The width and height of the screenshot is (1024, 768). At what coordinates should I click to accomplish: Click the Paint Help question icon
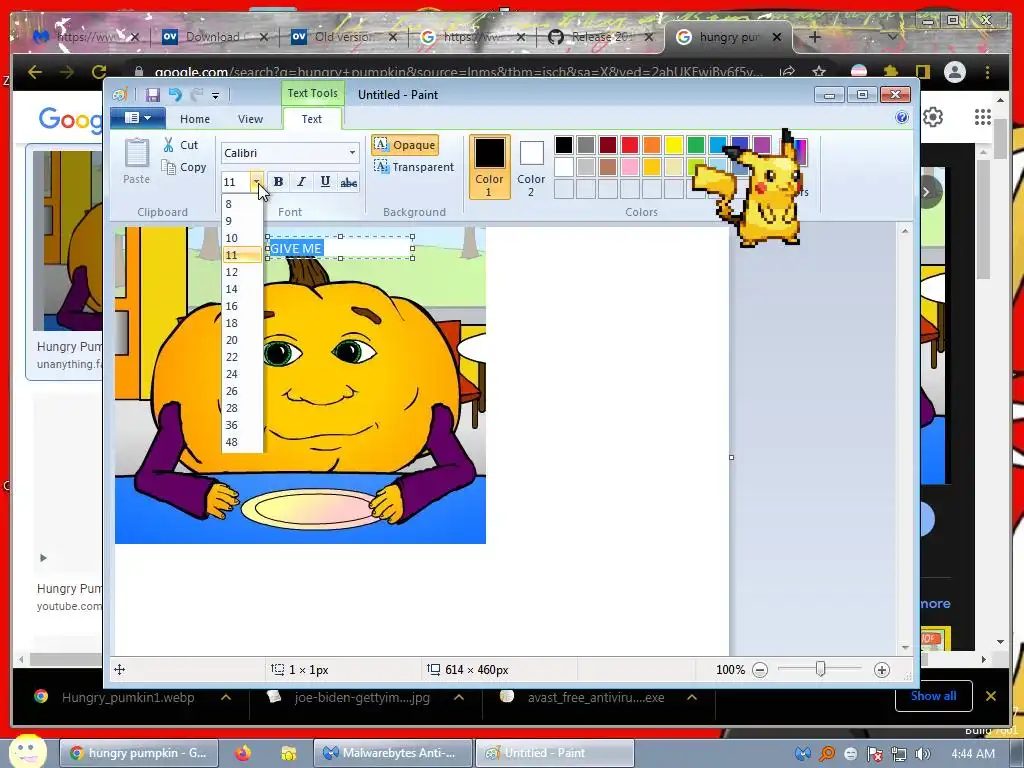pos(902,118)
